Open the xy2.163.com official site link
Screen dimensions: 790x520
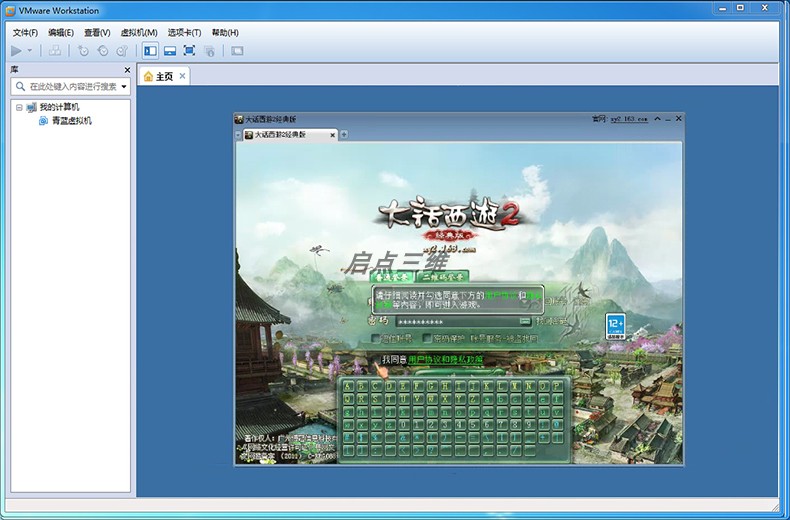click(629, 119)
